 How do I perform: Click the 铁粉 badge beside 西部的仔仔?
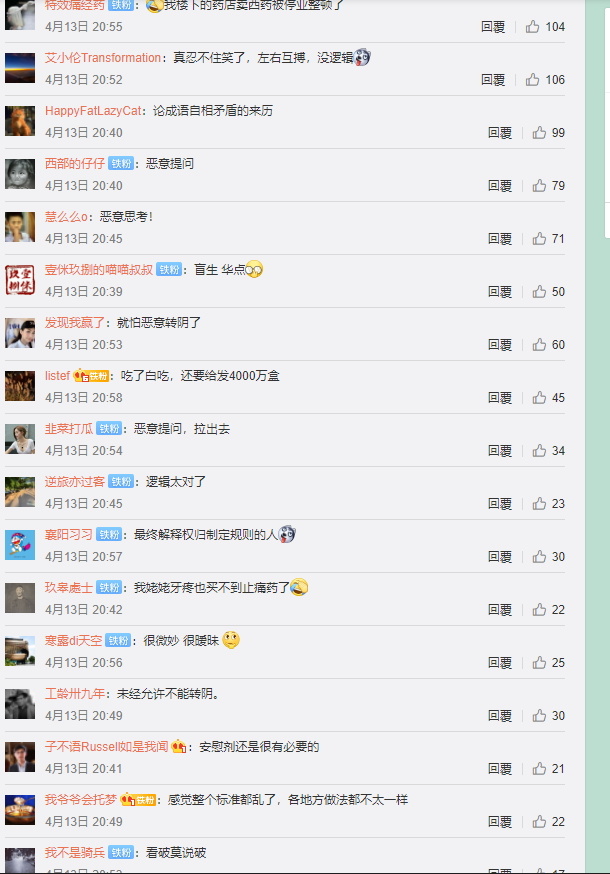point(121,163)
